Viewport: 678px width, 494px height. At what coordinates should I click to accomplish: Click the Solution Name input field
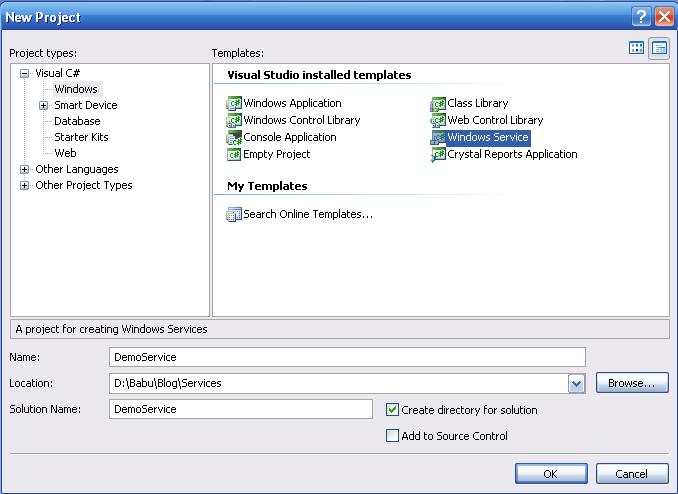pos(241,409)
